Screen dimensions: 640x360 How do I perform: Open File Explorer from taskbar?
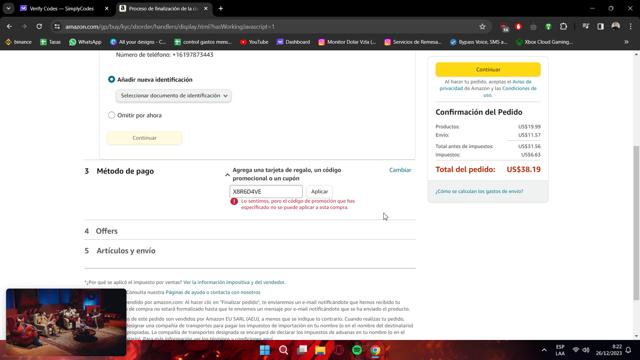pos(320,350)
